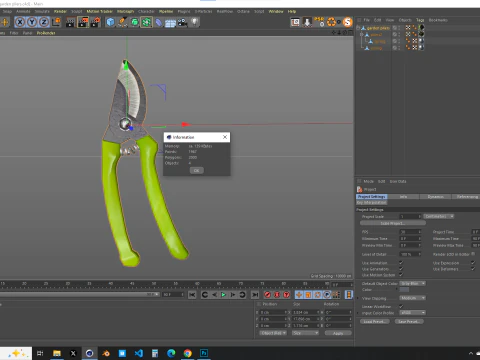Toggle Rotation keying icon in timeline bar

coord(318,295)
